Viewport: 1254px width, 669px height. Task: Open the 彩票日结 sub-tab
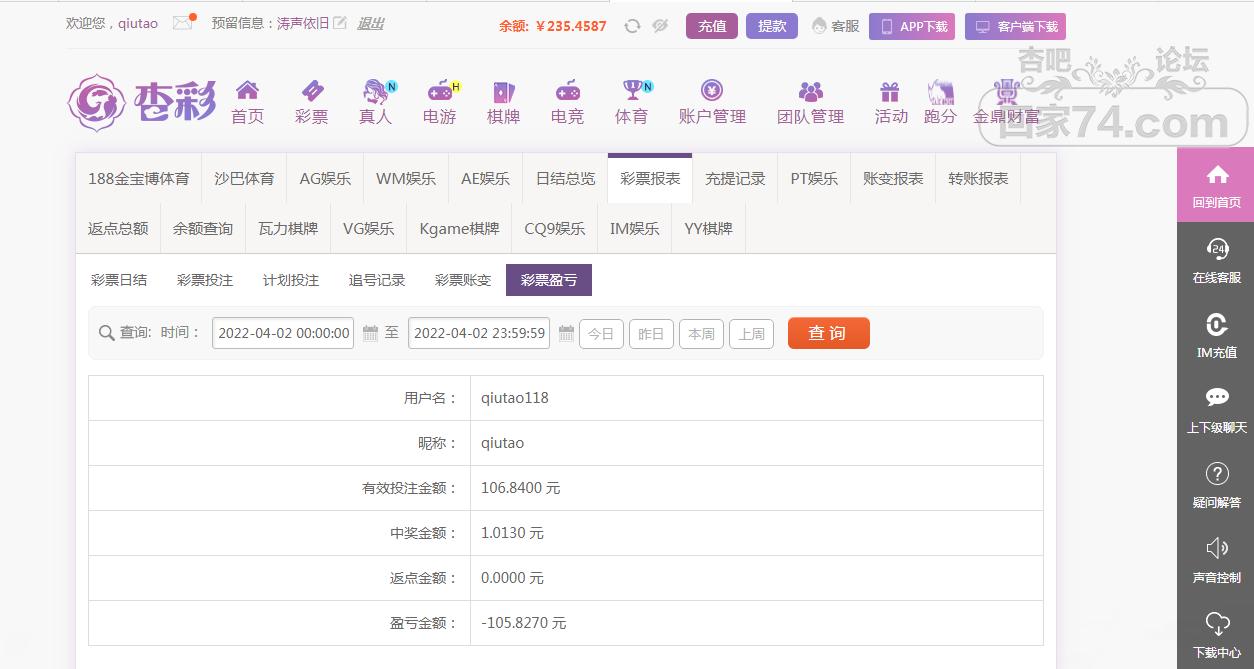point(119,280)
